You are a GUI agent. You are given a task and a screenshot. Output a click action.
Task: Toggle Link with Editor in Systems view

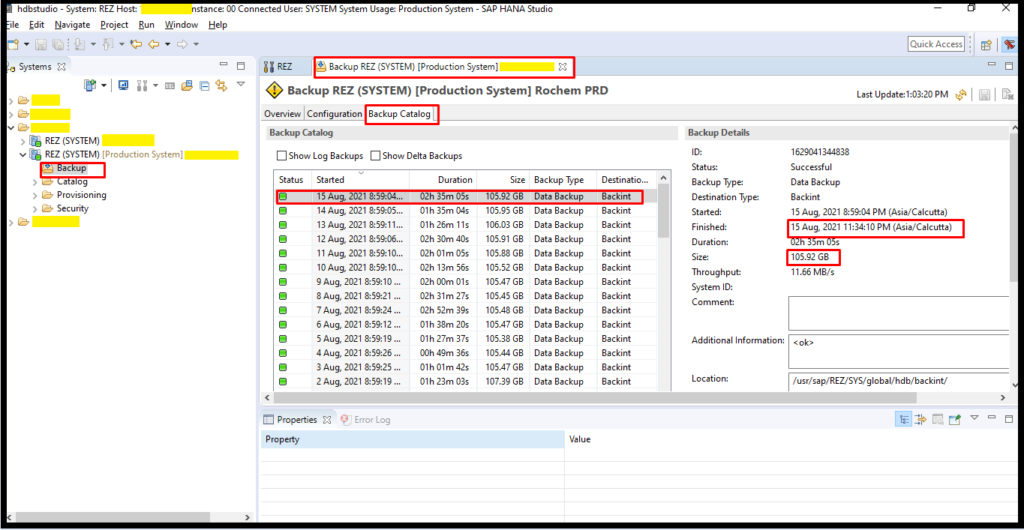[221, 86]
